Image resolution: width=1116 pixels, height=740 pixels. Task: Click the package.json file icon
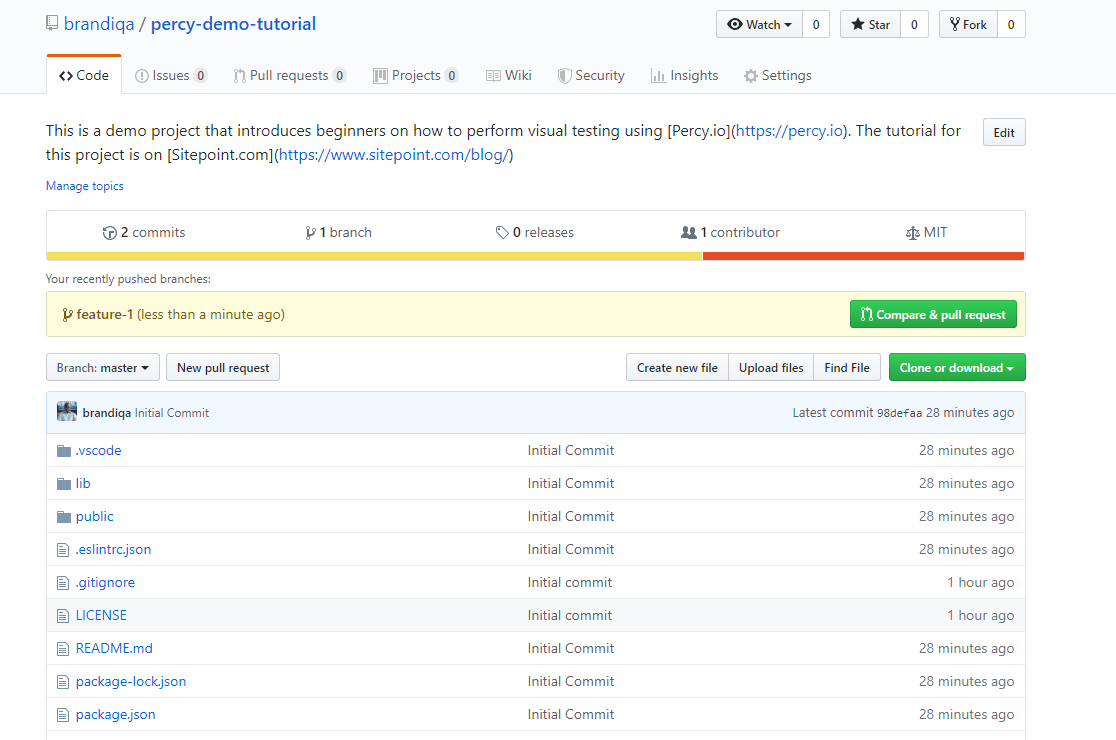coord(64,714)
